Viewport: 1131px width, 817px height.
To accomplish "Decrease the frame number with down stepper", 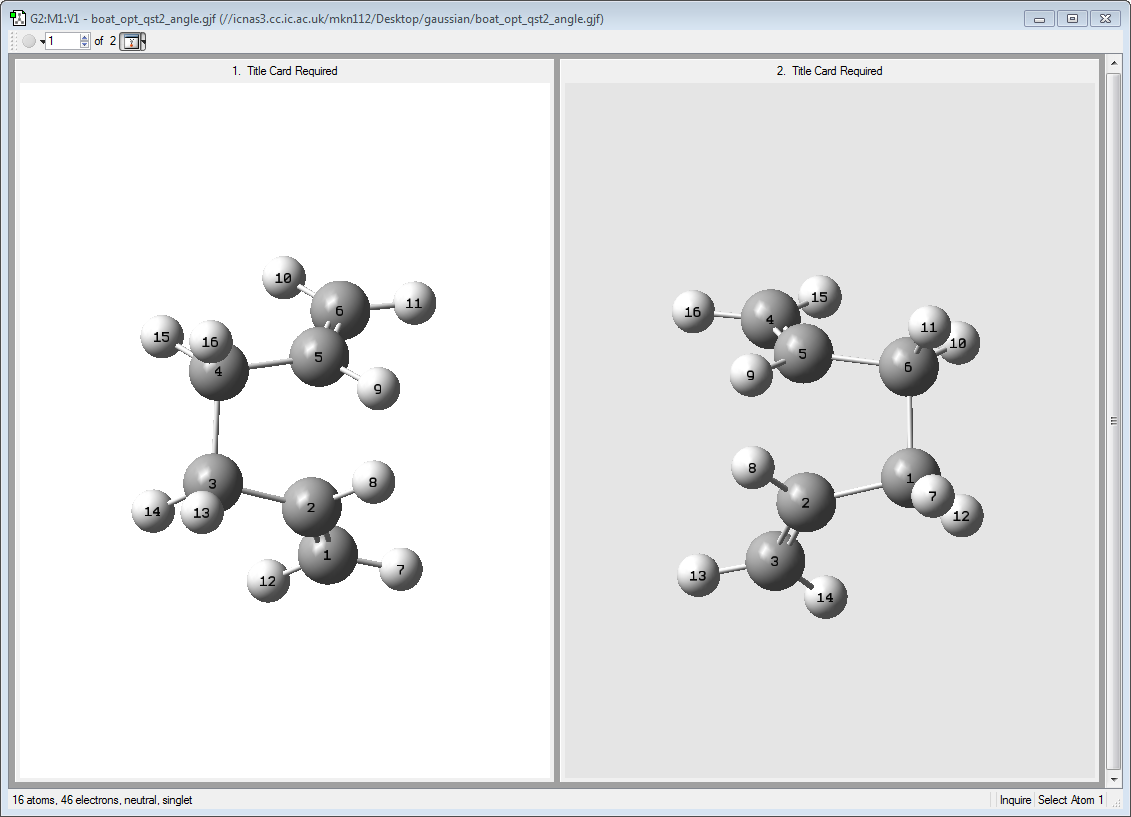I will click(84, 45).
